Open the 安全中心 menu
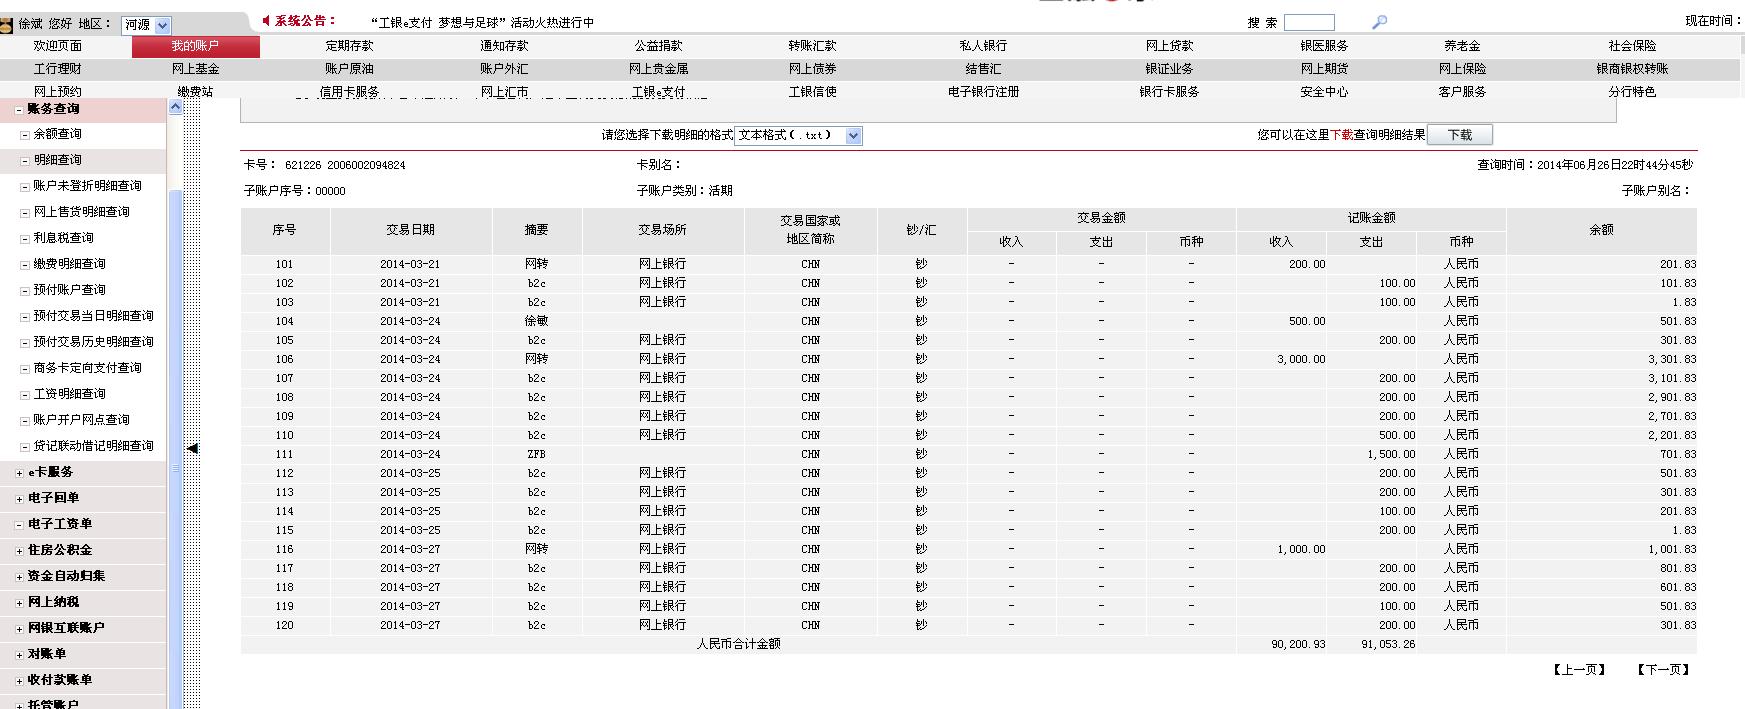Viewport: 1745px width, 709px height. (1324, 92)
